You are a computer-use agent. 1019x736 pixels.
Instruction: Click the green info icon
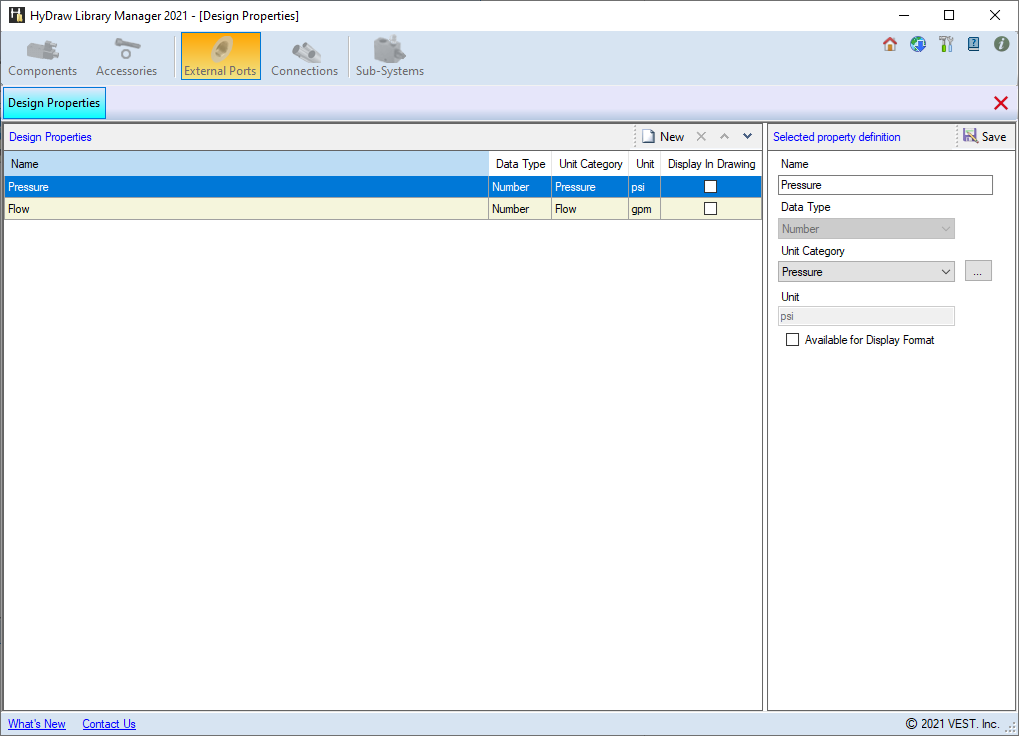pyautogui.click(x=1001, y=44)
